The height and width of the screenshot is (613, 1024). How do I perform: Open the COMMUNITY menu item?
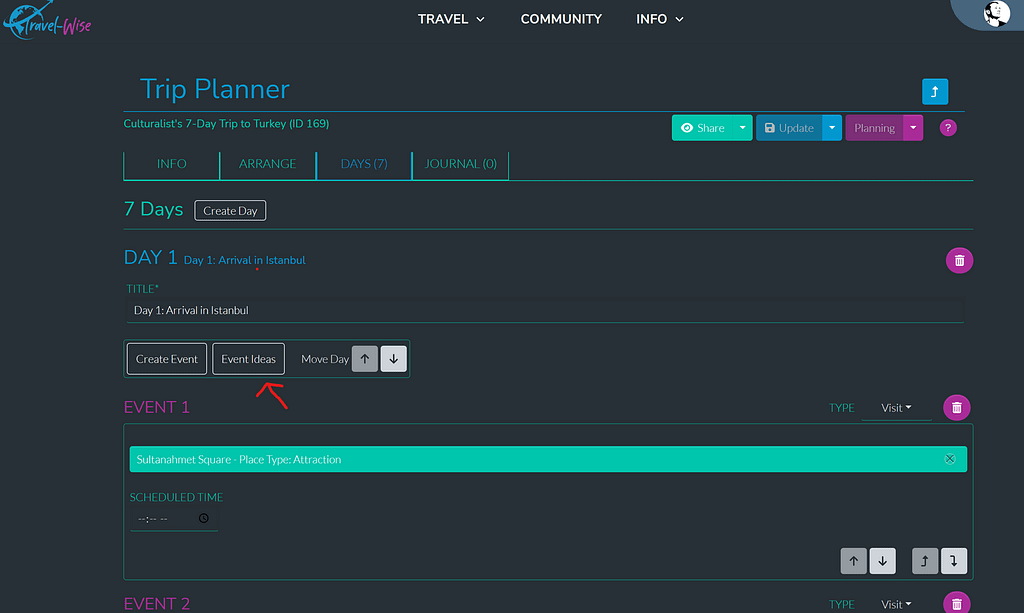561,19
